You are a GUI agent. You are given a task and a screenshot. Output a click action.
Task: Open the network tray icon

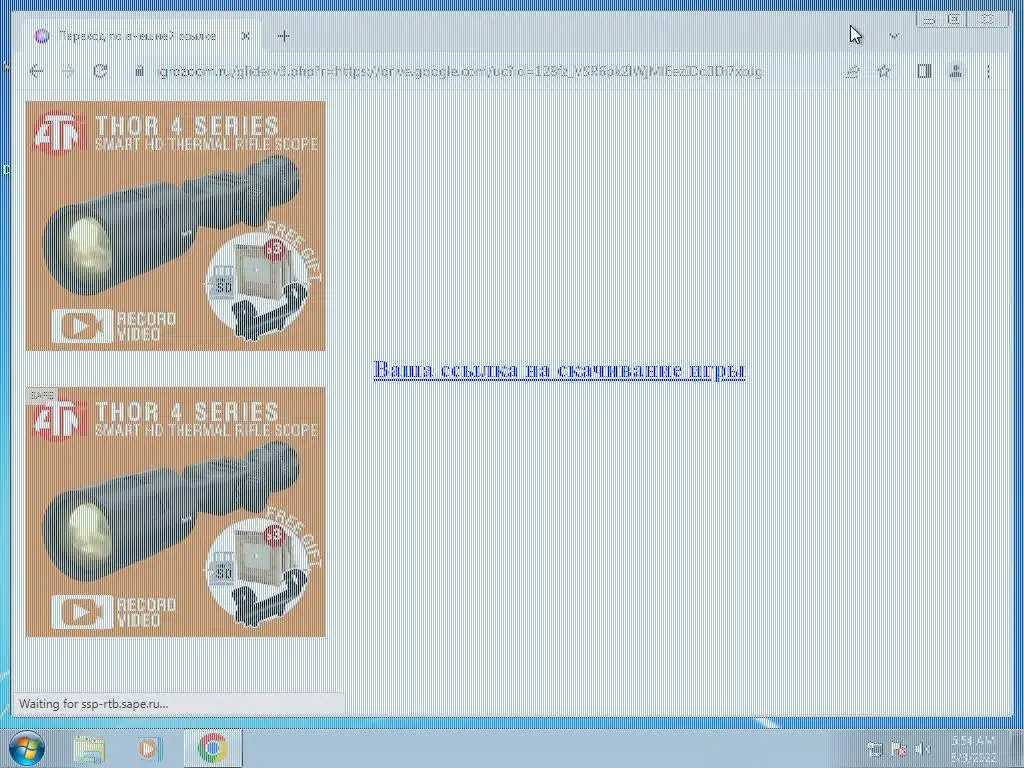874,749
